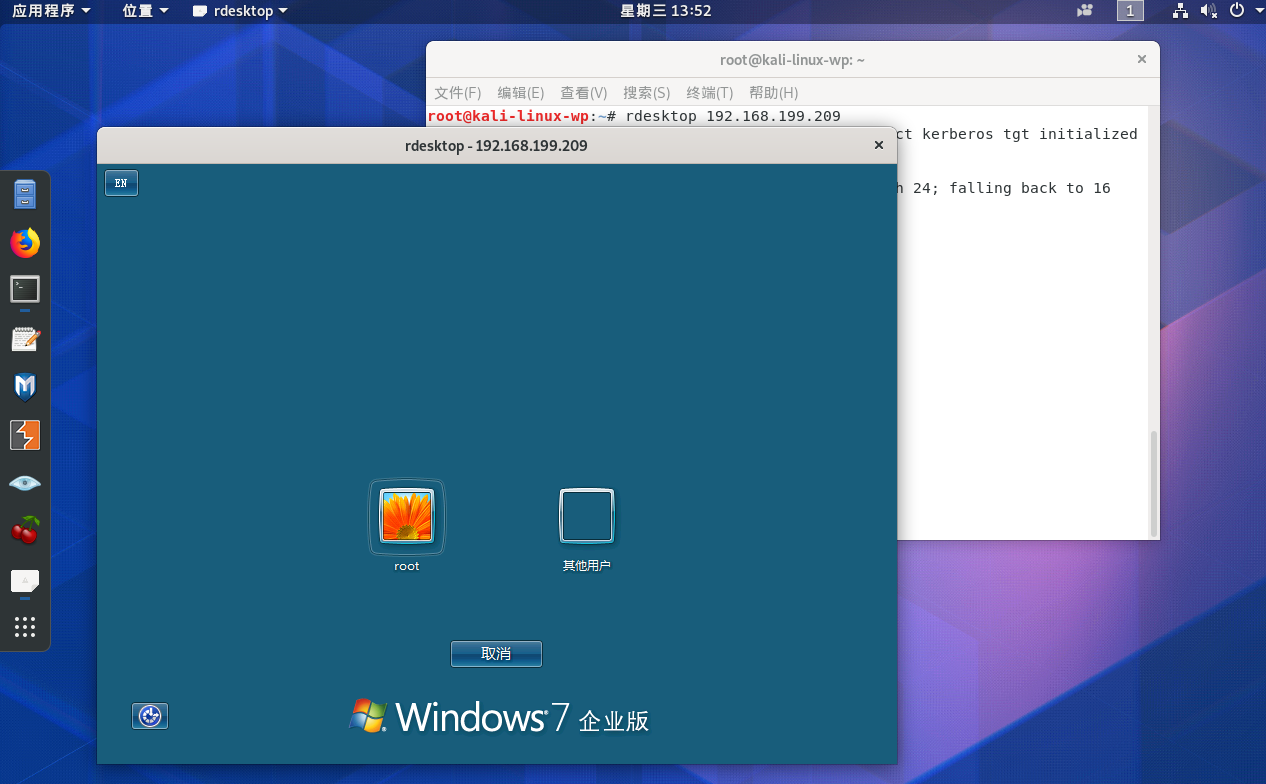Image resolution: width=1266 pixels, height=784 pixels.
Task: Open the 位置 menu
Action: pyautogui.click(x=145, y=11)
